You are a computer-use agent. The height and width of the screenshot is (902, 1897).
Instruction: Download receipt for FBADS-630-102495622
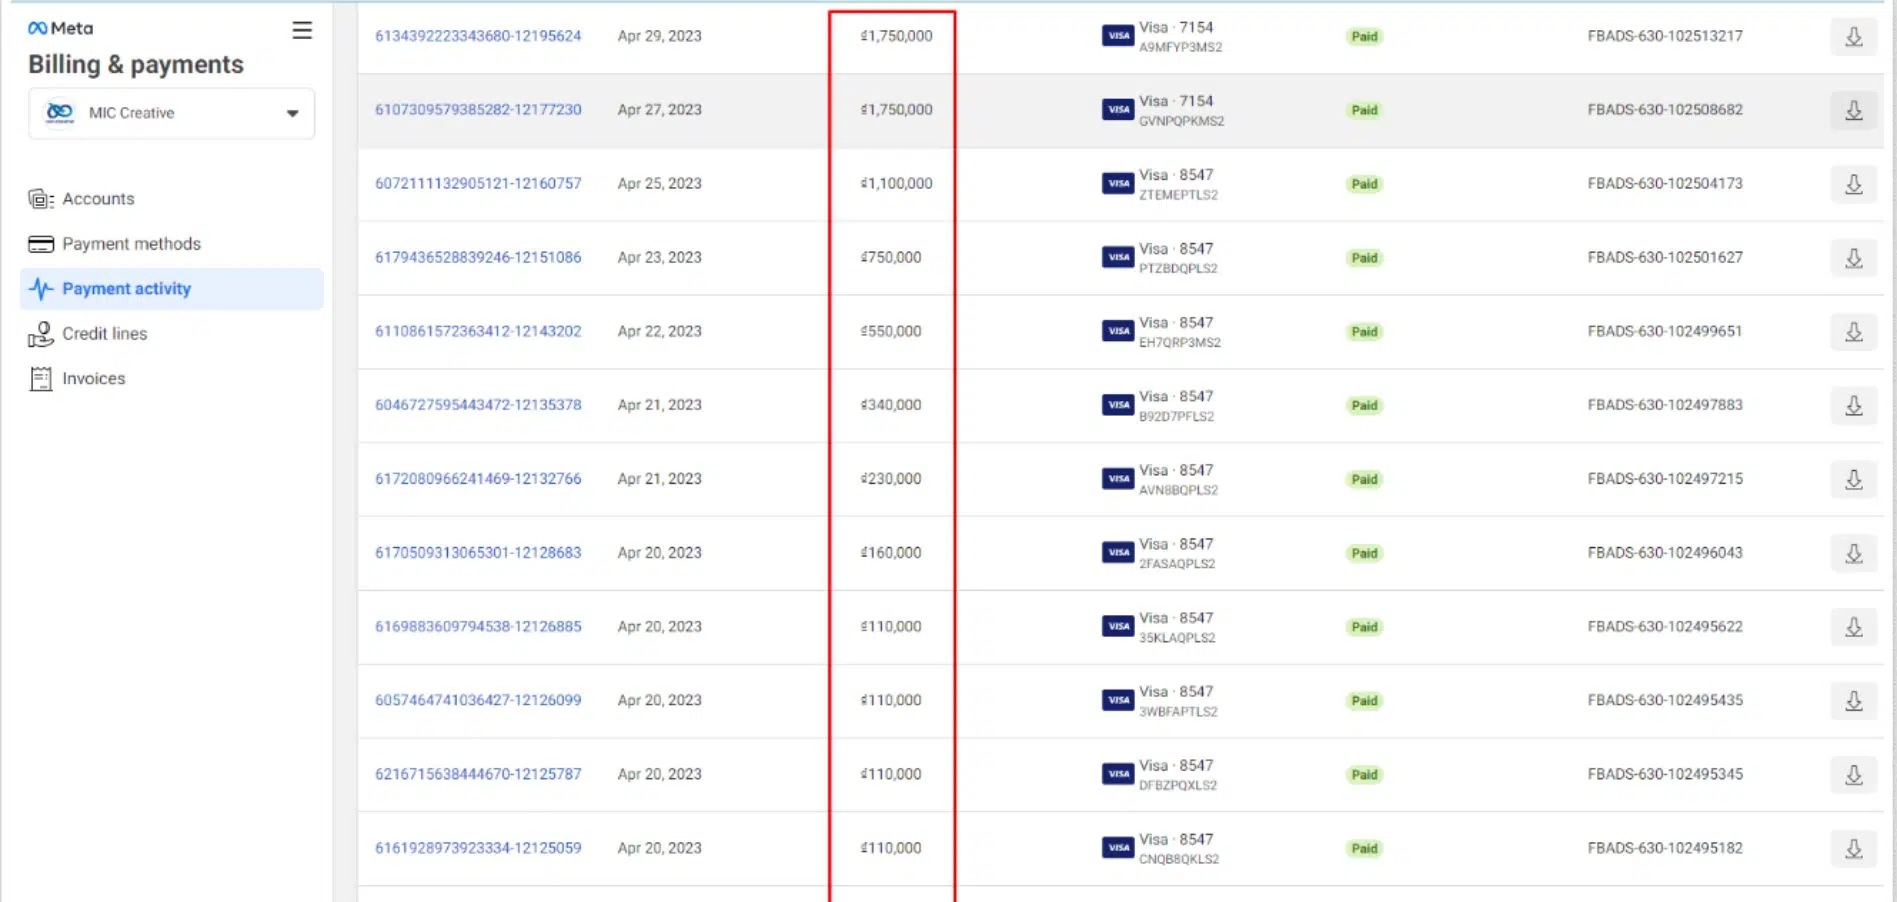click(1853, 627)
